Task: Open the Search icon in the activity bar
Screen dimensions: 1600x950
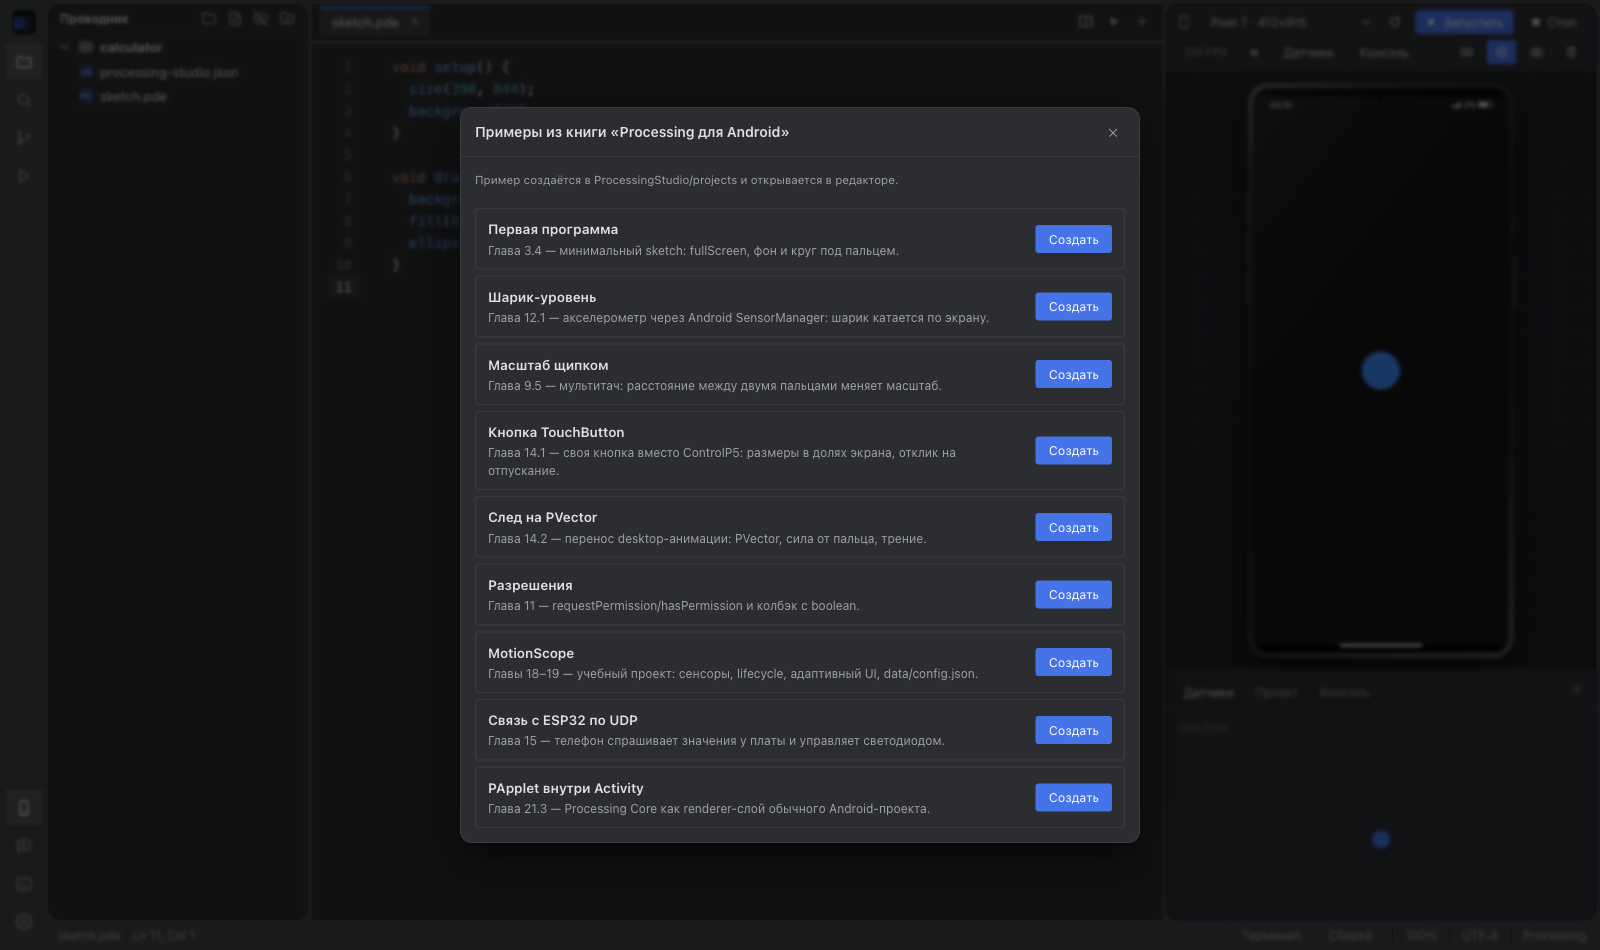Action: point(24,100)
